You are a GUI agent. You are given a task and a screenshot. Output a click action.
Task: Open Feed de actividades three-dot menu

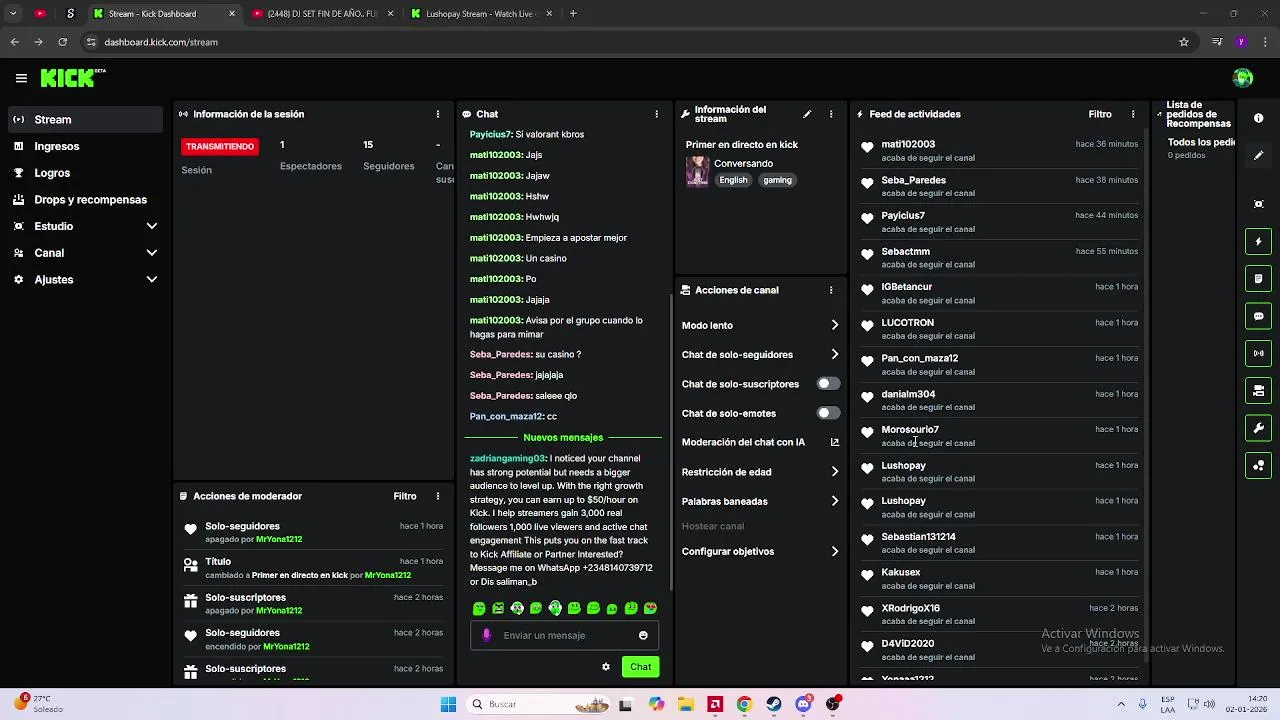1133,114
